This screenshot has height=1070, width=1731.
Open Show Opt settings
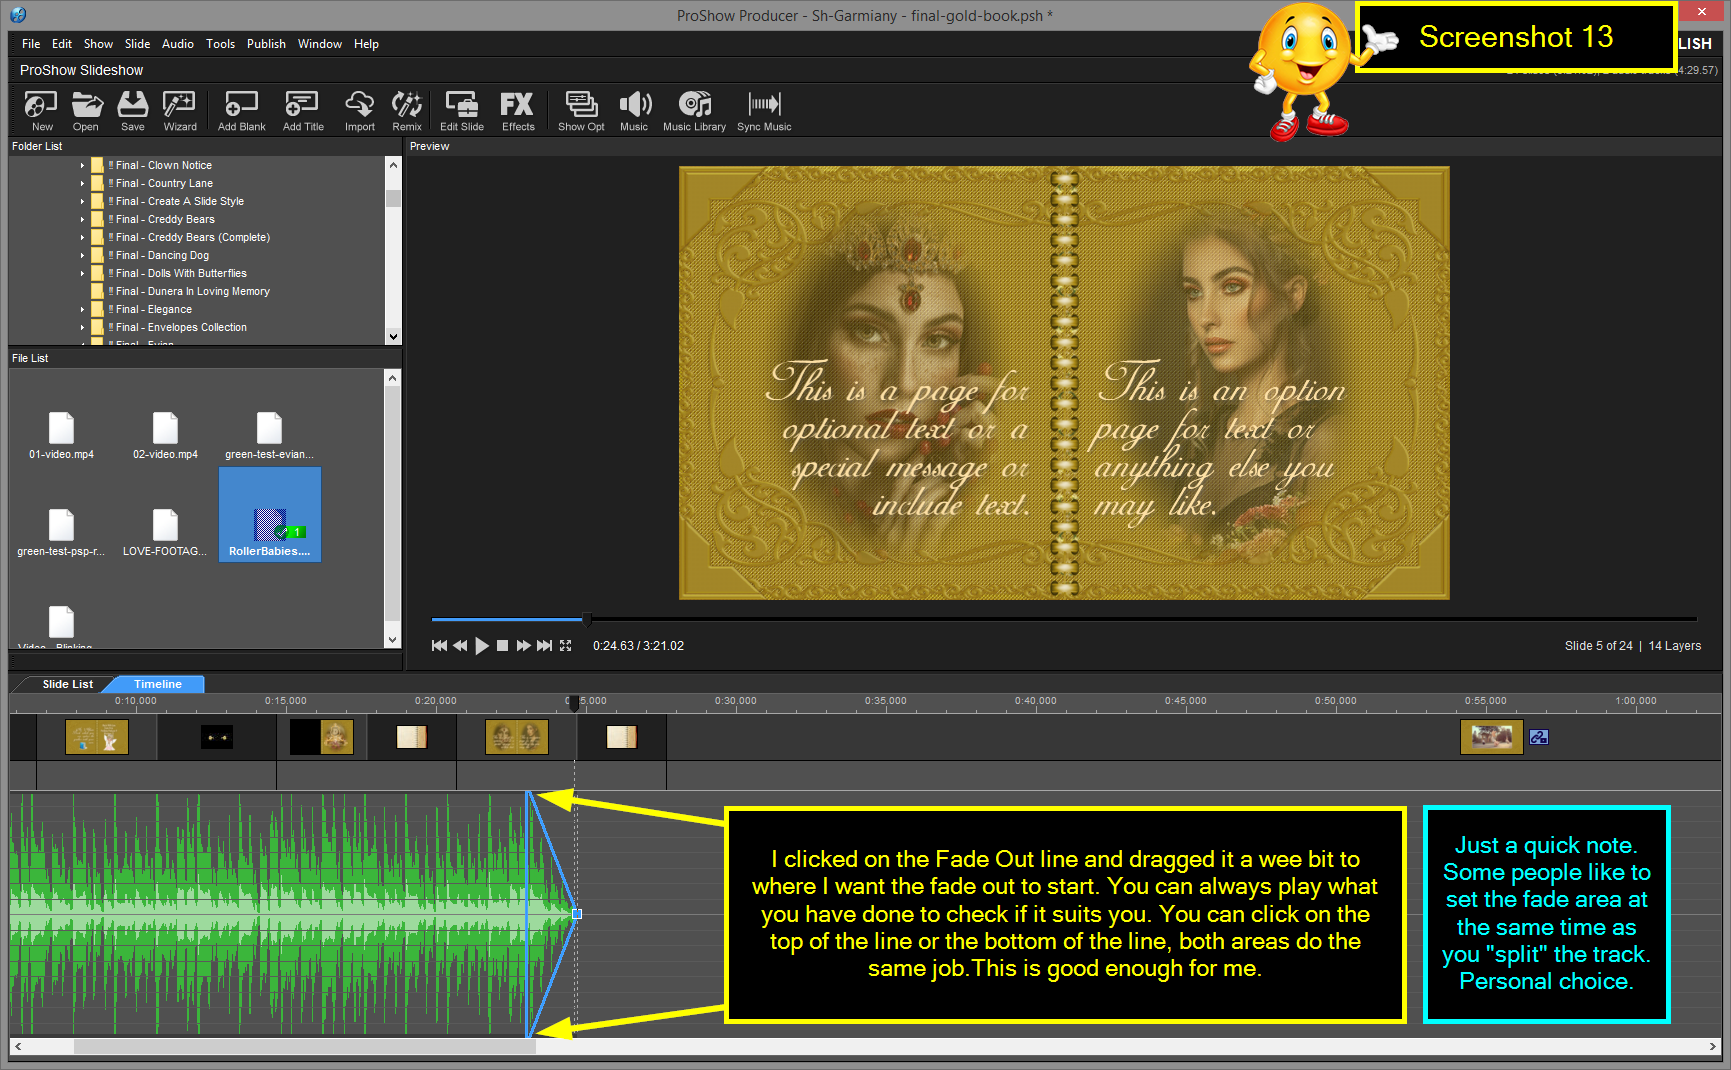tap(581, 111)
